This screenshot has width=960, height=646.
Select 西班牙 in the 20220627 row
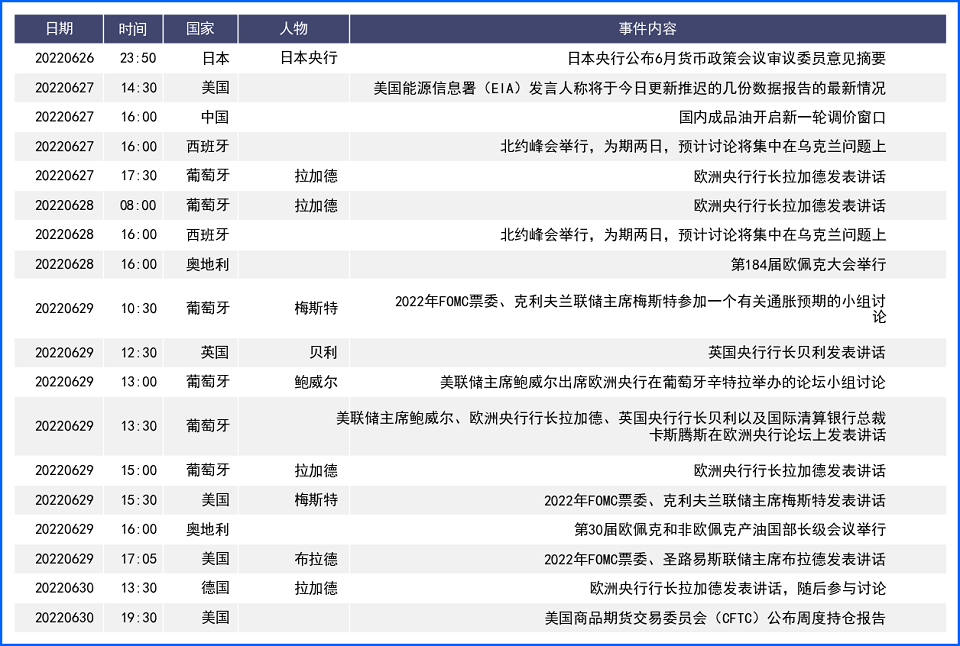coord(208,146)
